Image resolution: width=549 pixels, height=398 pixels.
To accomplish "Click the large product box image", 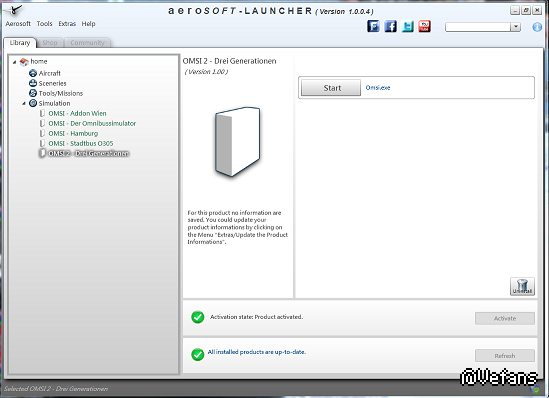I will 238,141.
